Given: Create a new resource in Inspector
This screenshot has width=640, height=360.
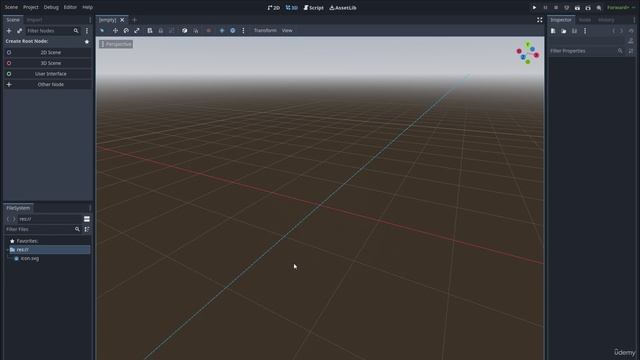Looking at the screenshot, I should coord(553,31).
